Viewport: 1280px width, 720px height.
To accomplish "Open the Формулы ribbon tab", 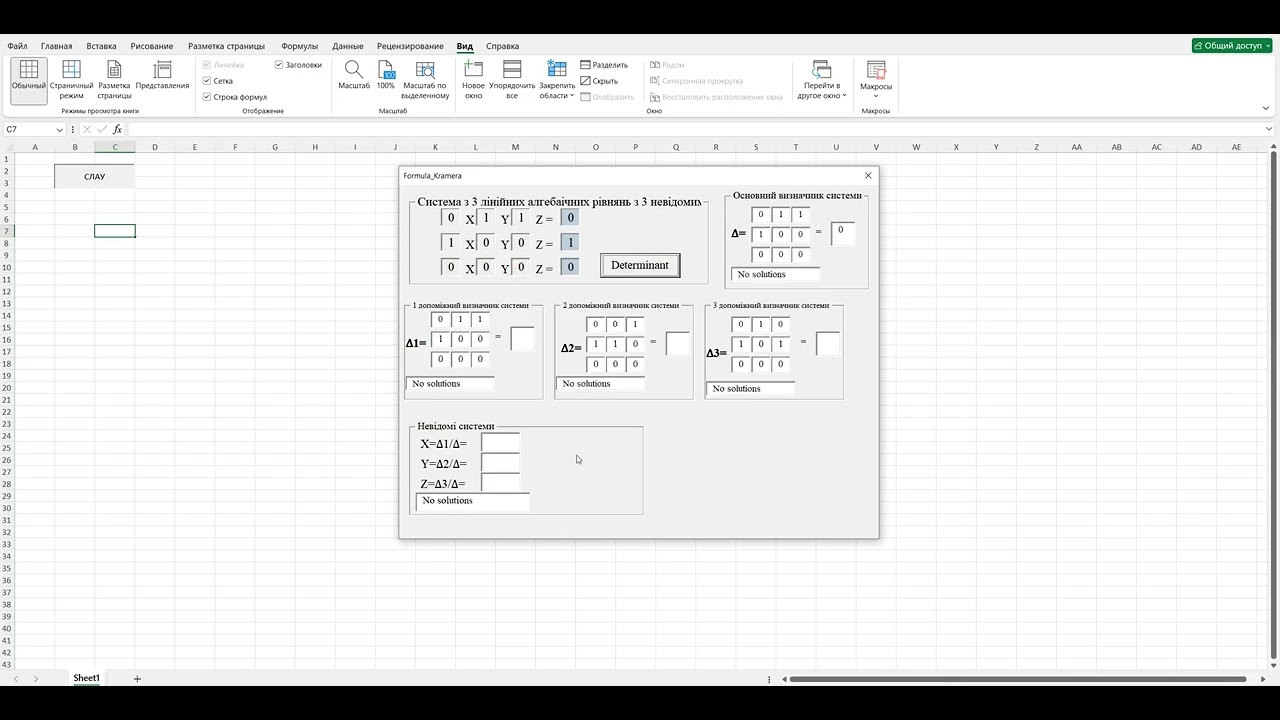I will 299,46.
